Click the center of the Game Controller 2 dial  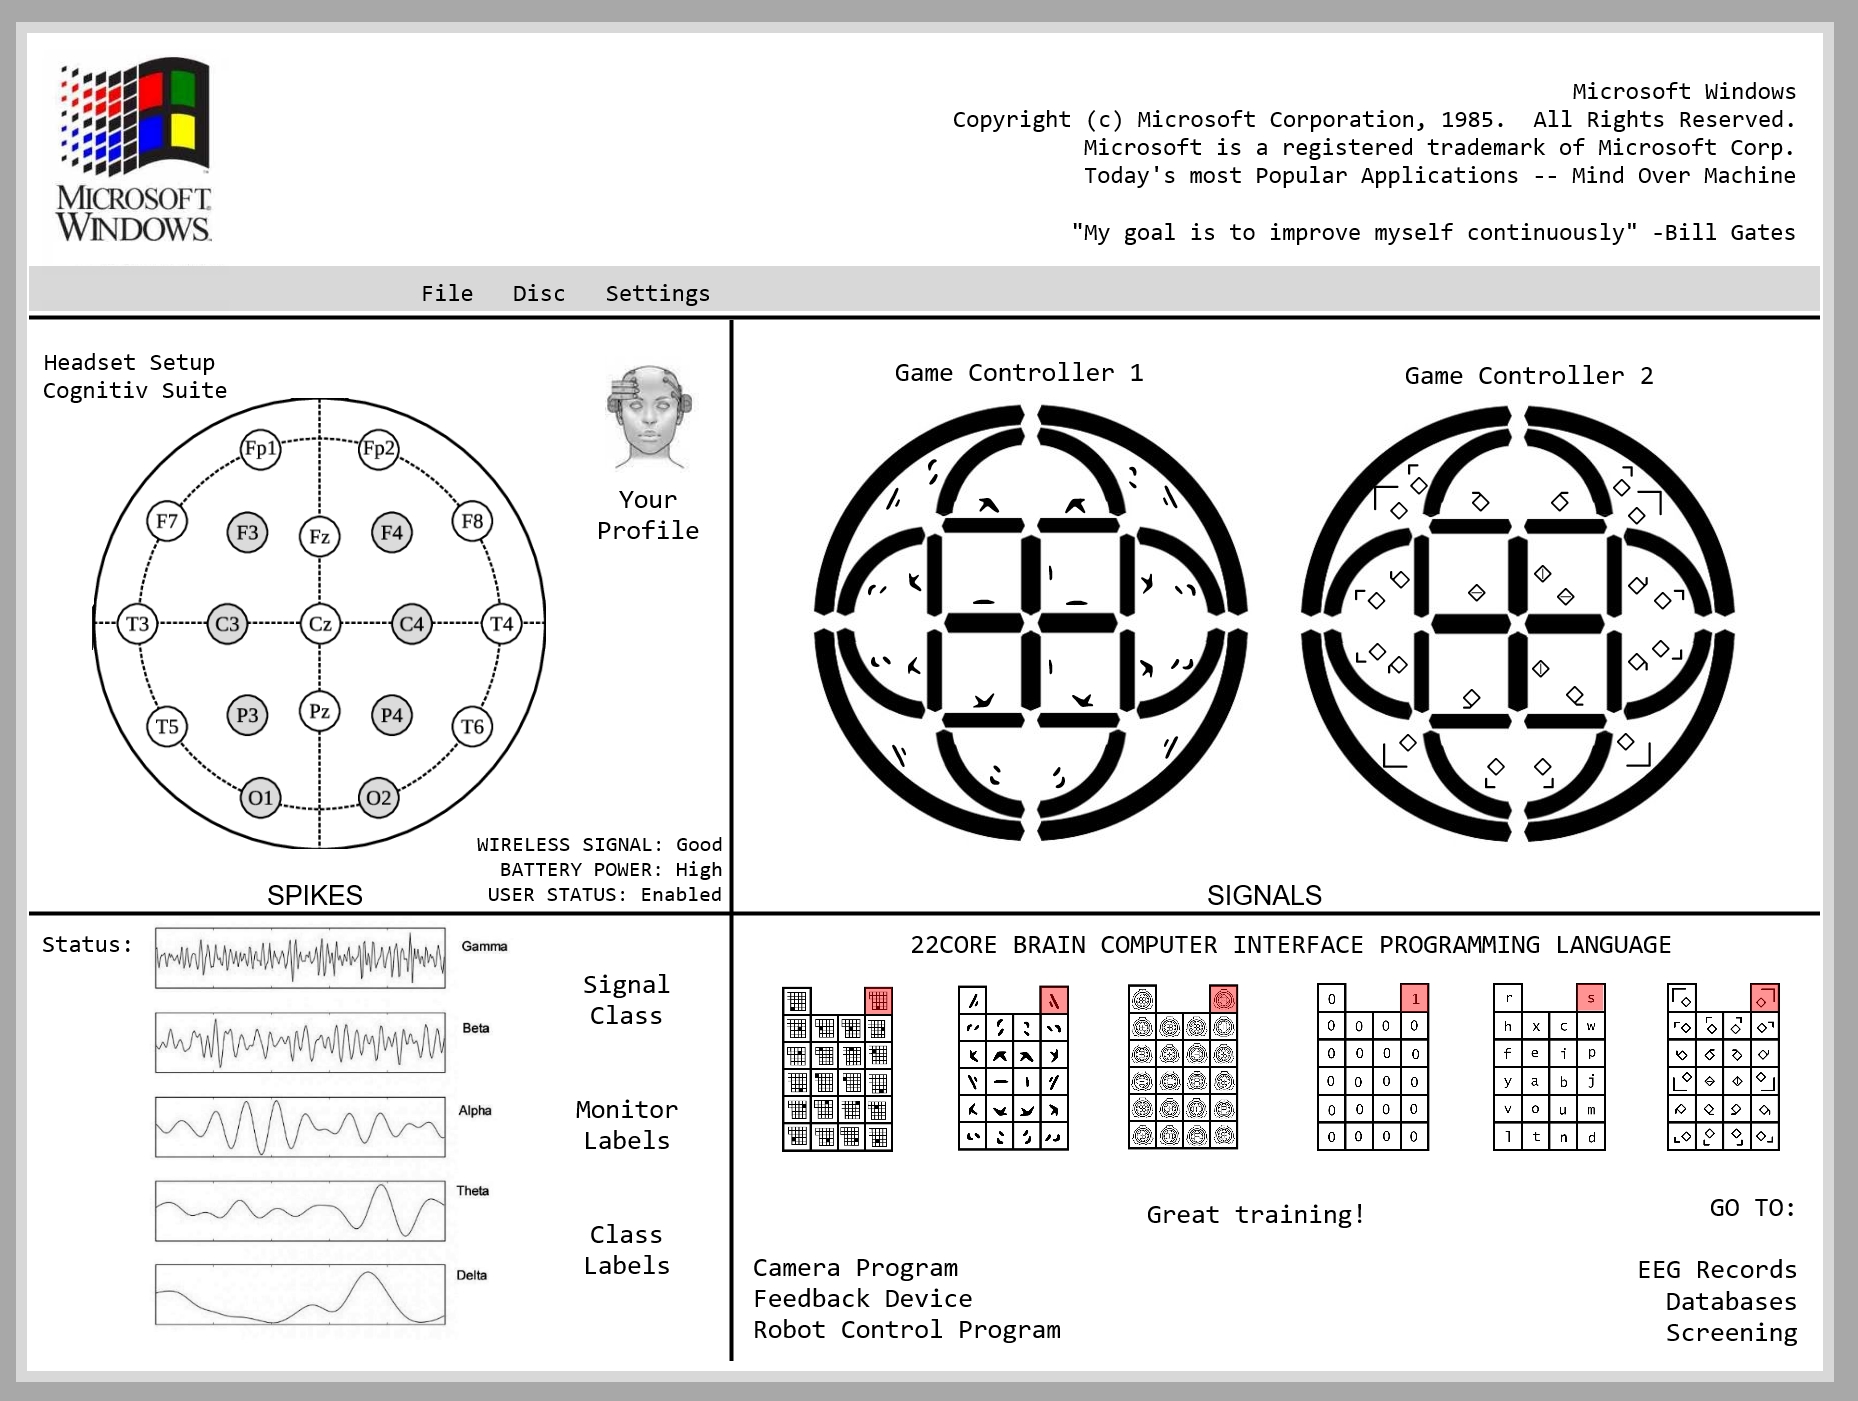(x=1518, y=623)
